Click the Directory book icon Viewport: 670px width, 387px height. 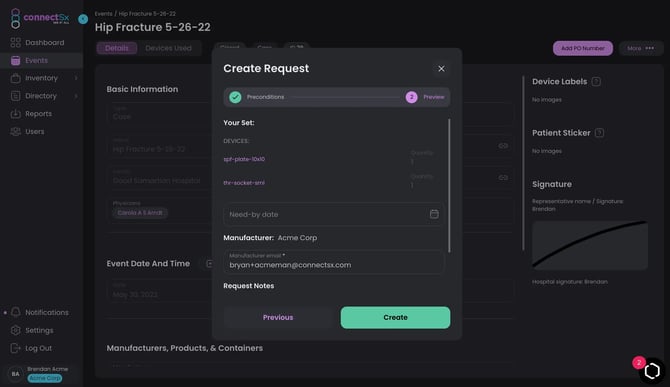pos(15,96)
